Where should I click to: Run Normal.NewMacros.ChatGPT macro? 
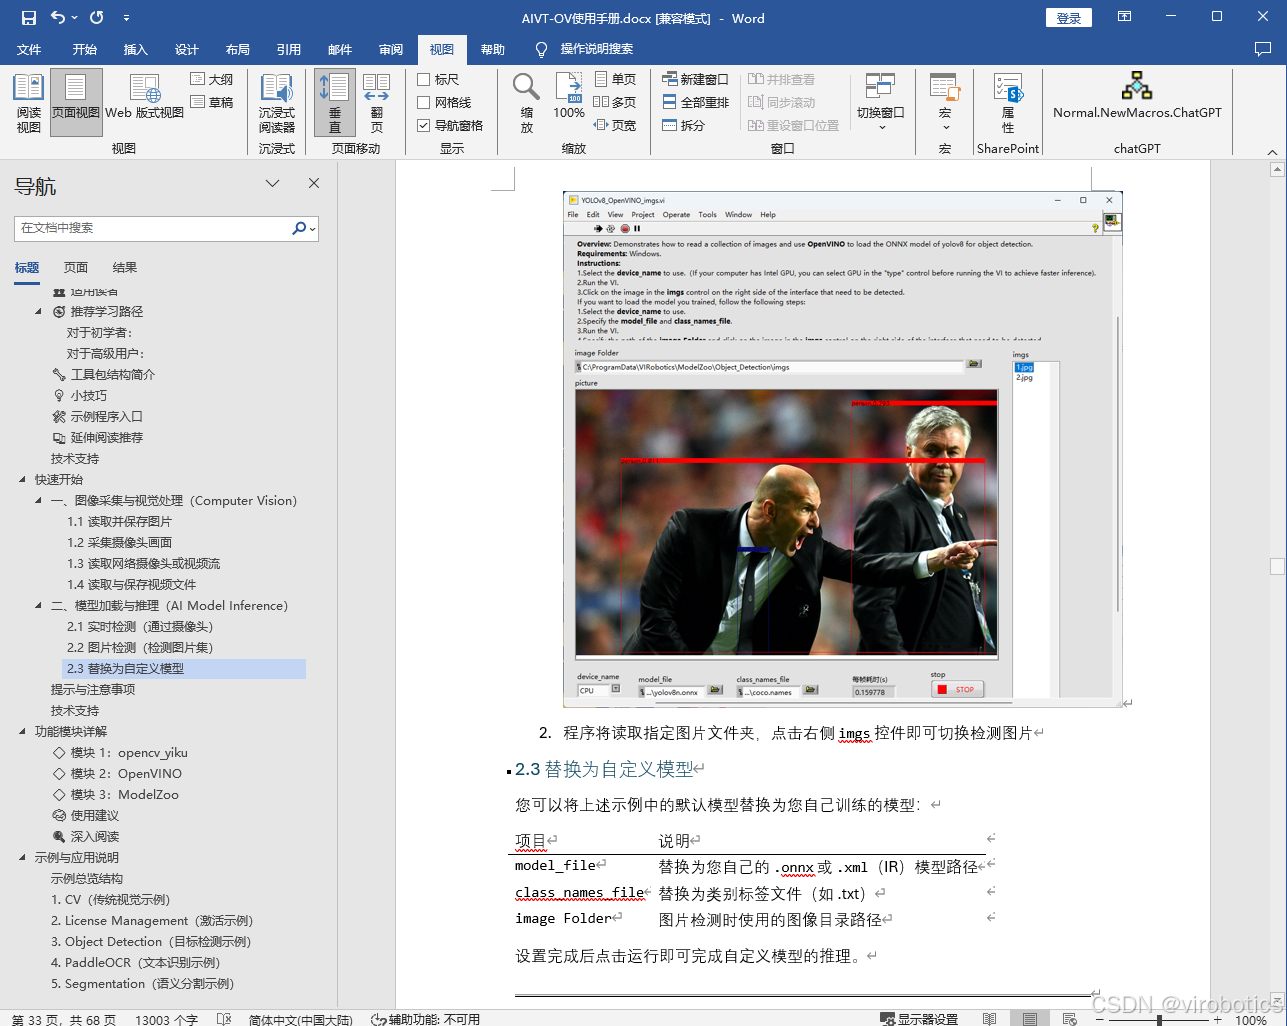[1137, 96]
